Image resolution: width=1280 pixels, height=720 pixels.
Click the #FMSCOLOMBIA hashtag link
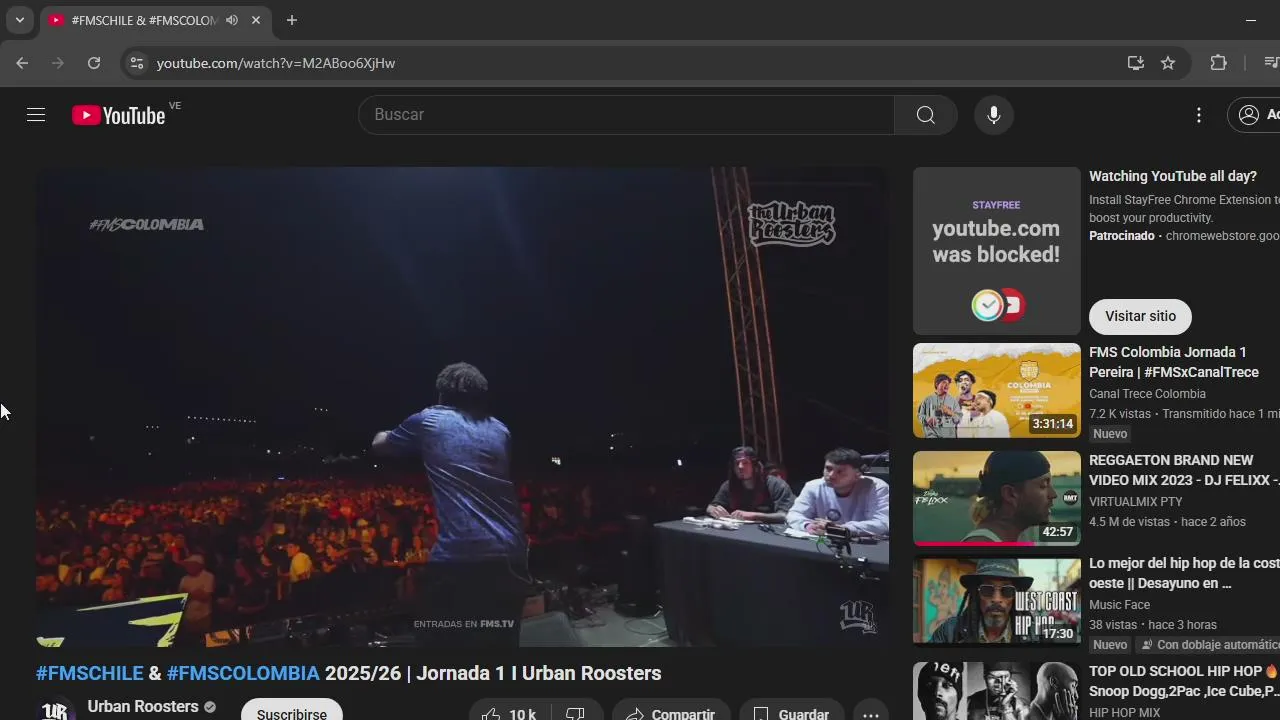point(243,673)
